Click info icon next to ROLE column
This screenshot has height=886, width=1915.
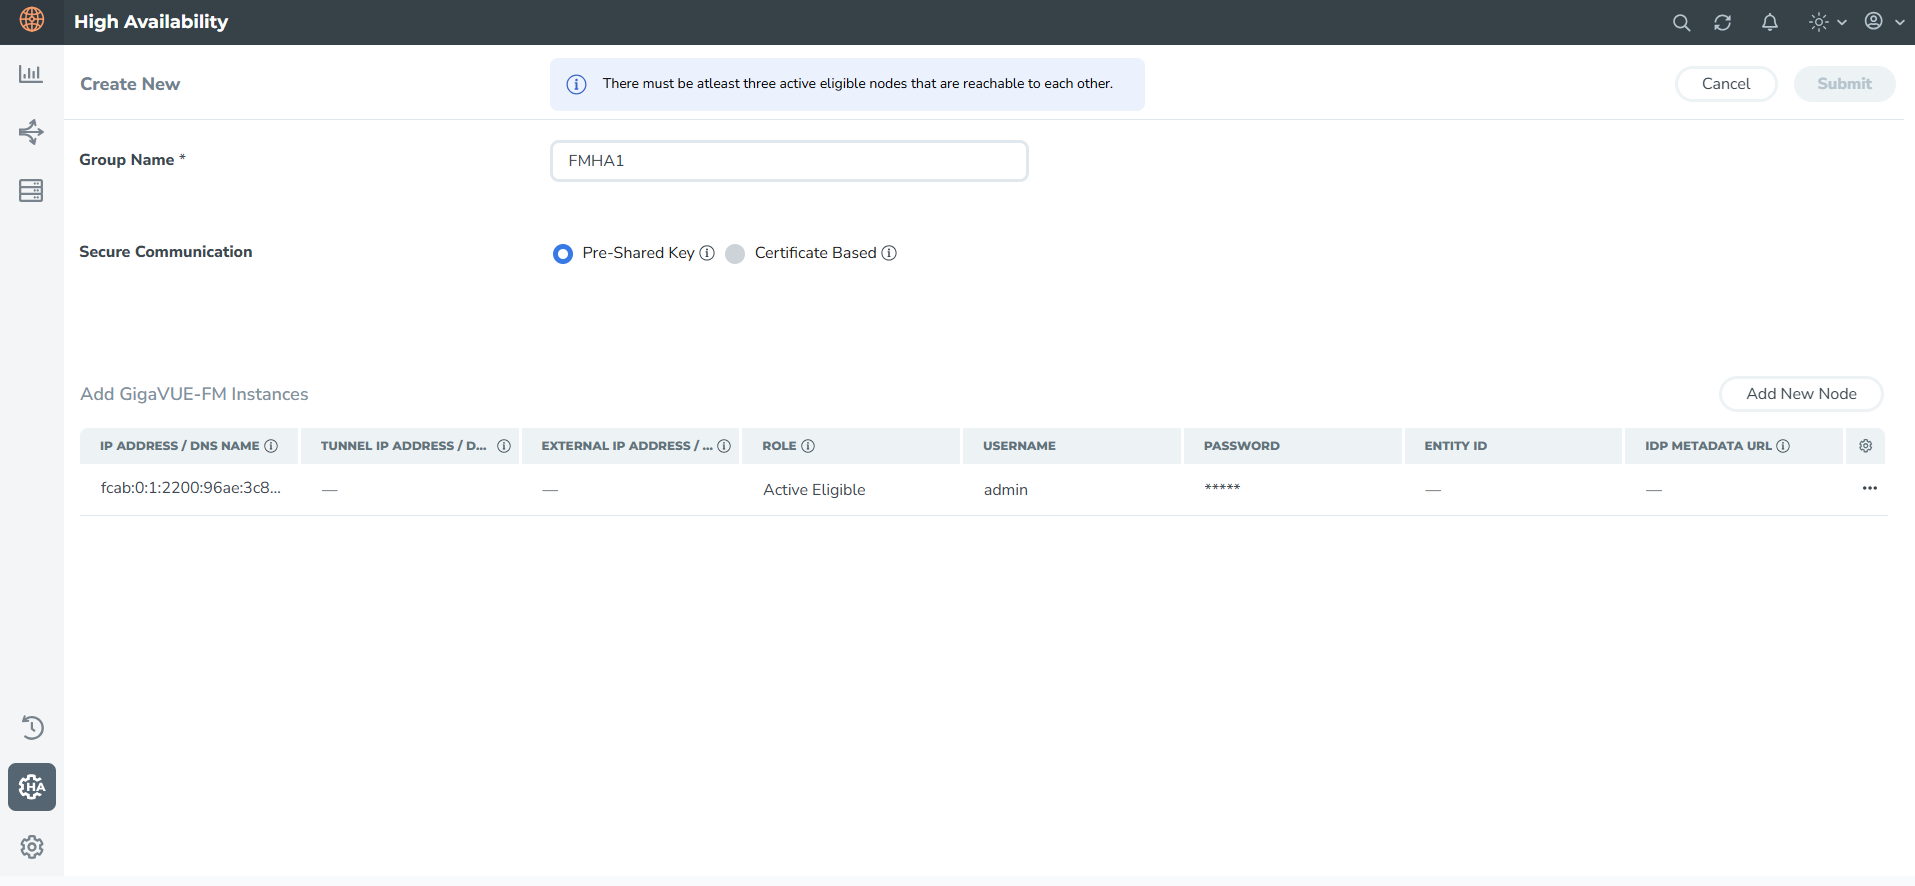point(808,446)
